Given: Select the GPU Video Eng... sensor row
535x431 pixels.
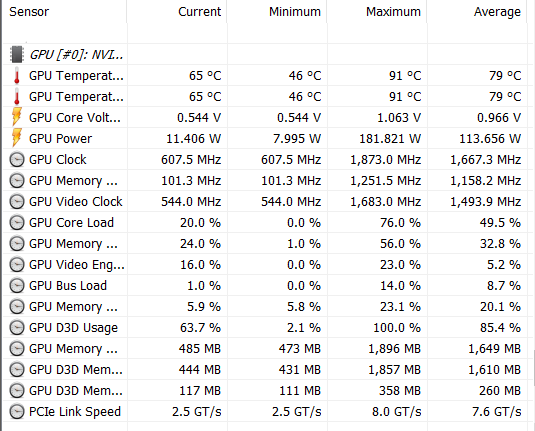Looking at the screenshot, I should [x=266, y=264].
